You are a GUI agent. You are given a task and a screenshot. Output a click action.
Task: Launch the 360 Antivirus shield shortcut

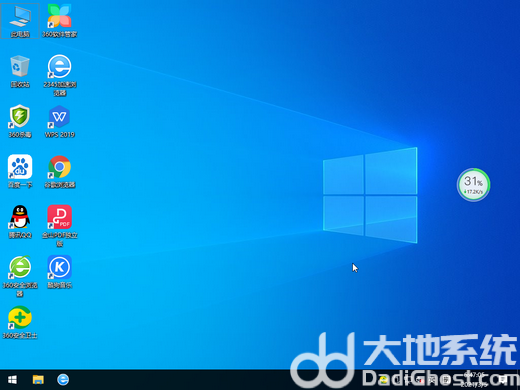coord(20,121)
